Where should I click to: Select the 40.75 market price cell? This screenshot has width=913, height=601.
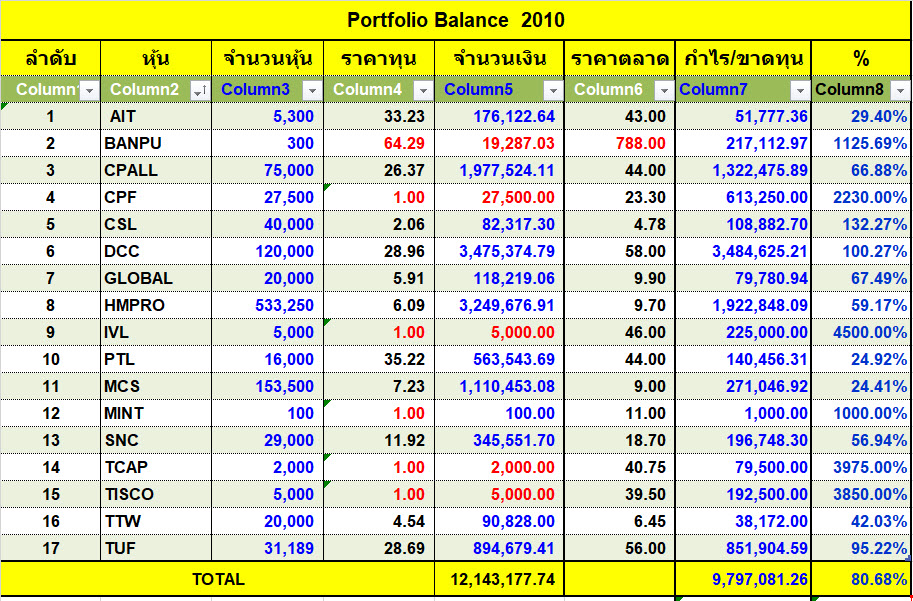[620, 467]
